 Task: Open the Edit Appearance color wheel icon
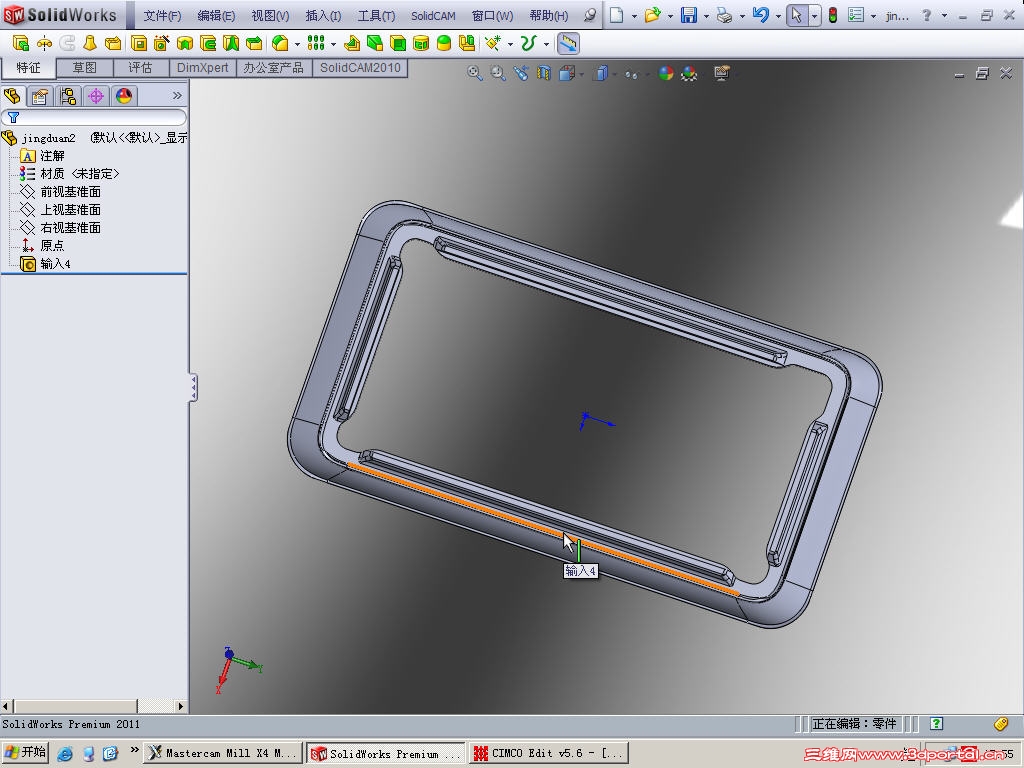(x=665, y=73)
